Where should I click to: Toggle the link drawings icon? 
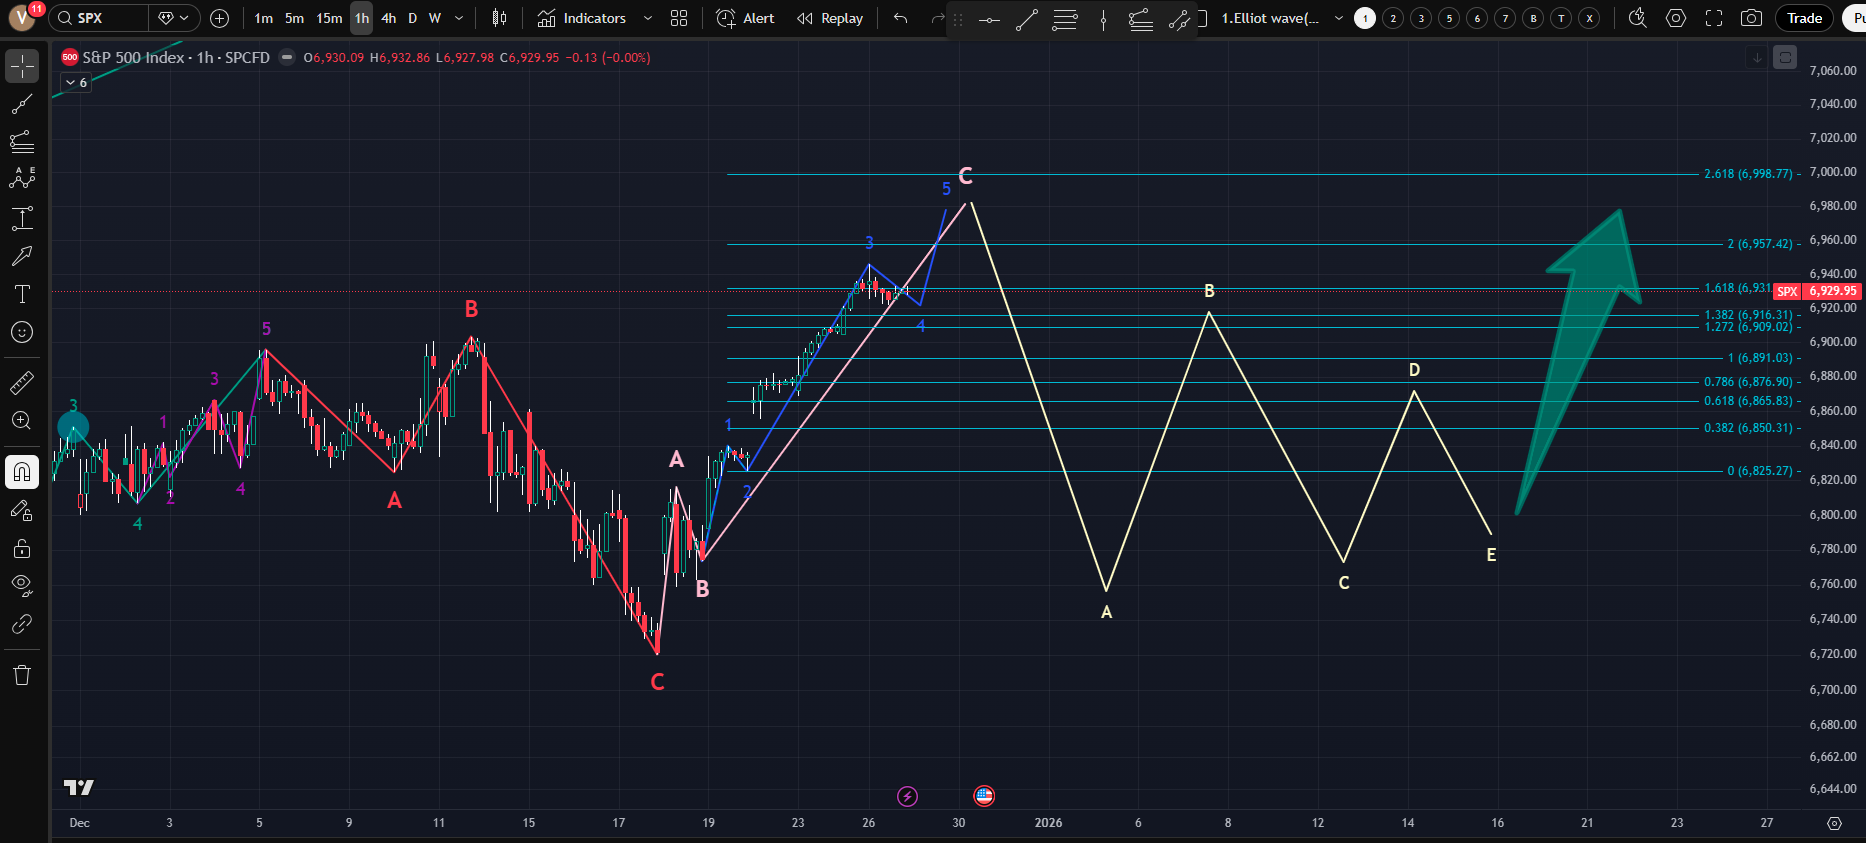22,624
